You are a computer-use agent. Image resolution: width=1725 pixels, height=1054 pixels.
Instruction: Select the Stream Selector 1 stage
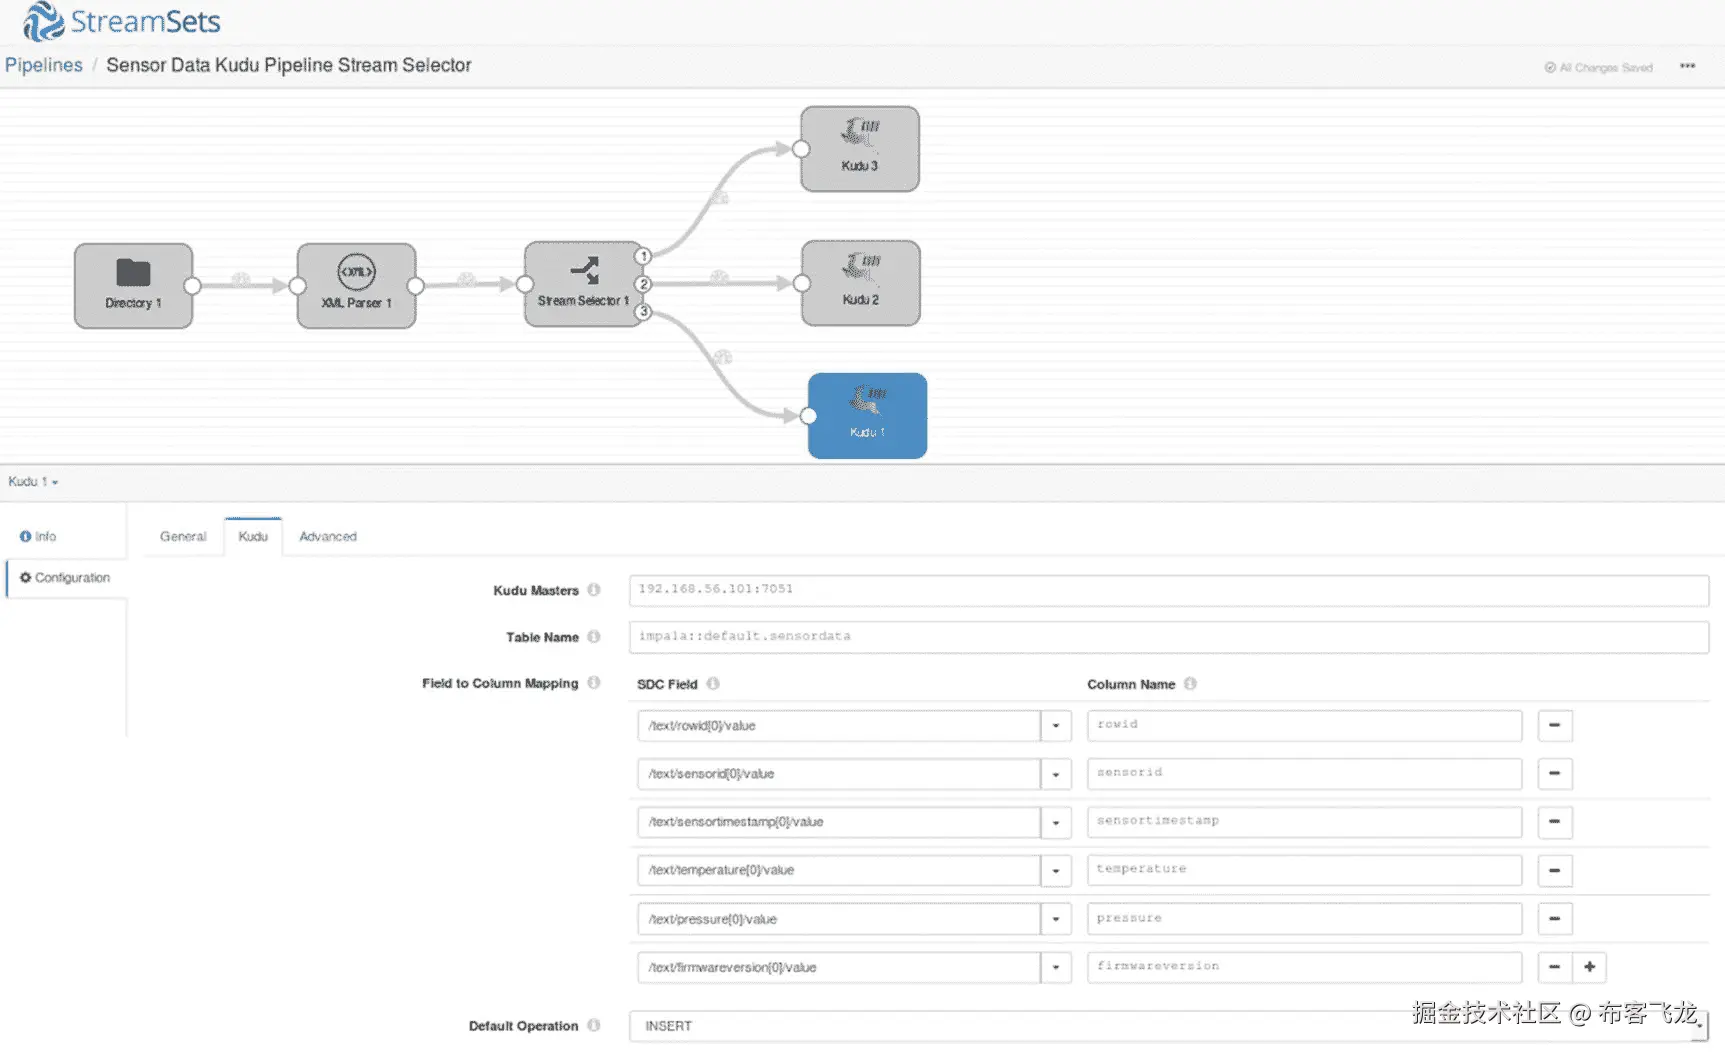pos(583,284)
